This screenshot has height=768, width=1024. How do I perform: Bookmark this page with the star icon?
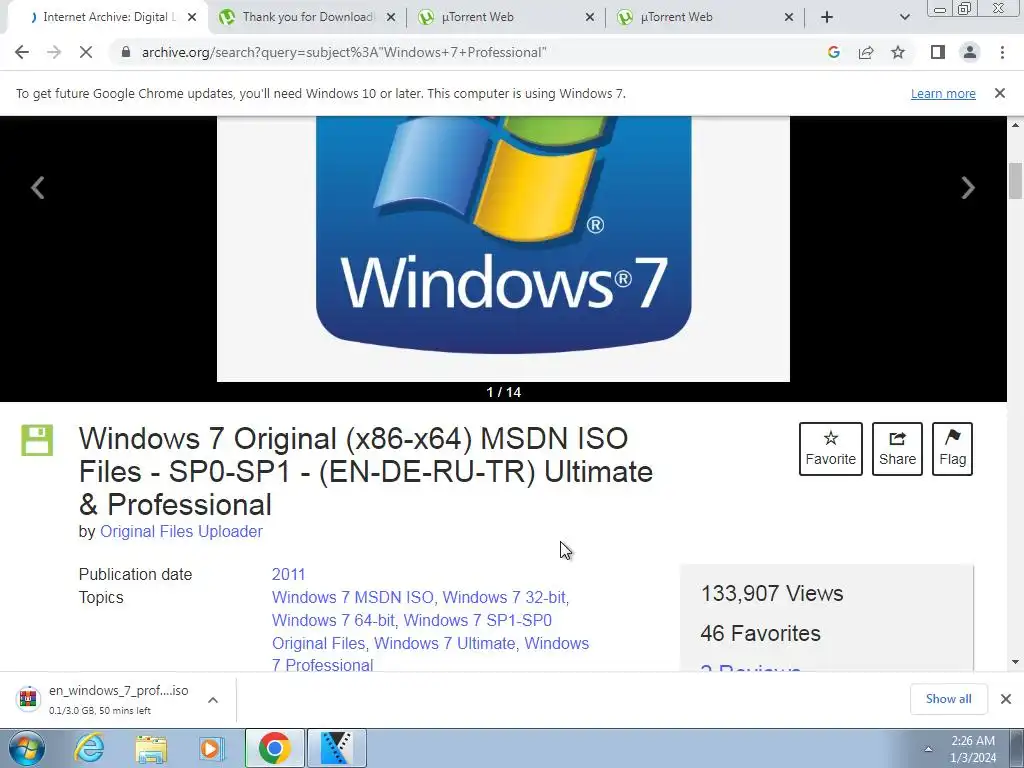coord(898,52)
